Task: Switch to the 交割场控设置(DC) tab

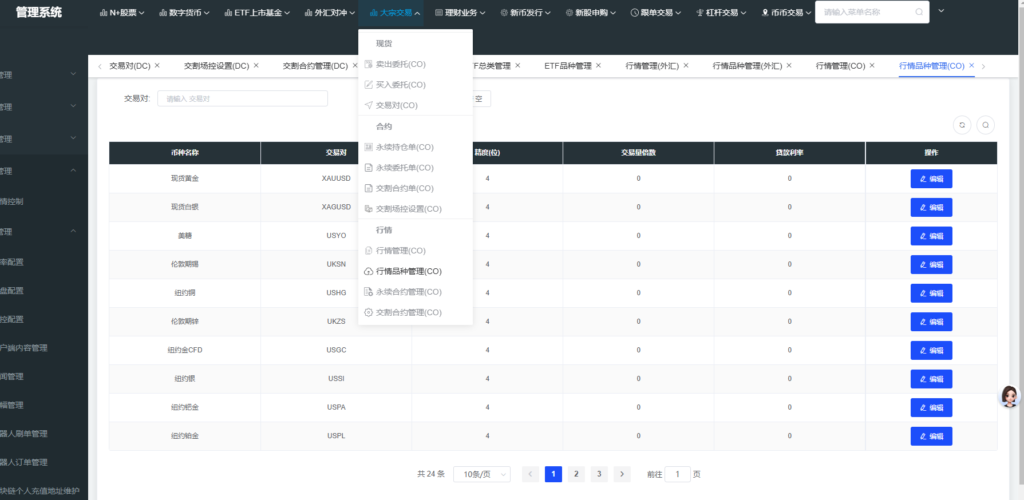Action: pyautogui.click(x=217, y=65)
